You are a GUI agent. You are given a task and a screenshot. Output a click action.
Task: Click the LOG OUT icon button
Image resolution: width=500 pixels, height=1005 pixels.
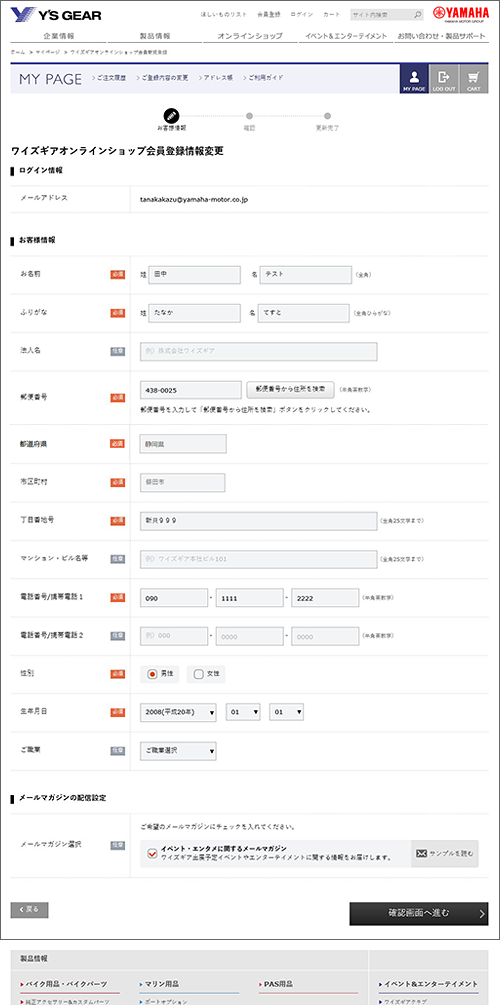click(444, 79)
